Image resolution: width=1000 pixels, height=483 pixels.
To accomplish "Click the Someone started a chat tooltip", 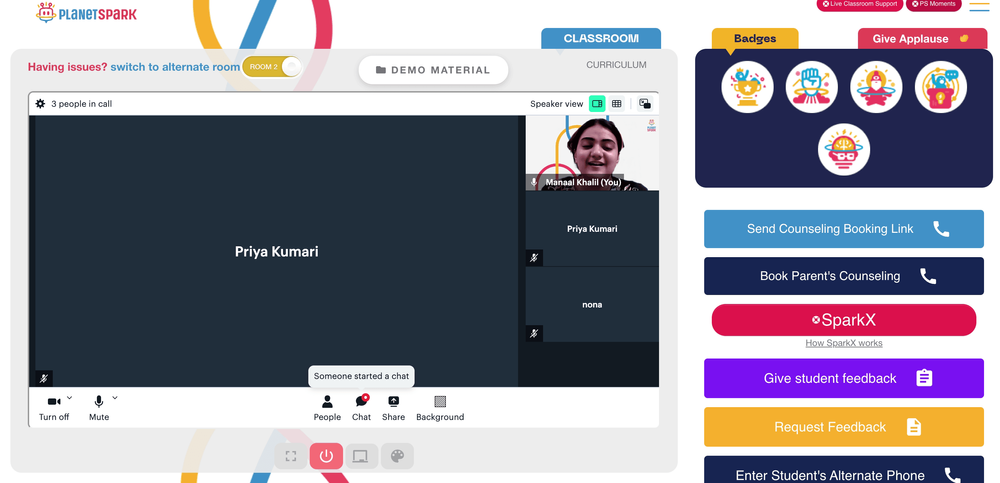I will click(362, 376).
